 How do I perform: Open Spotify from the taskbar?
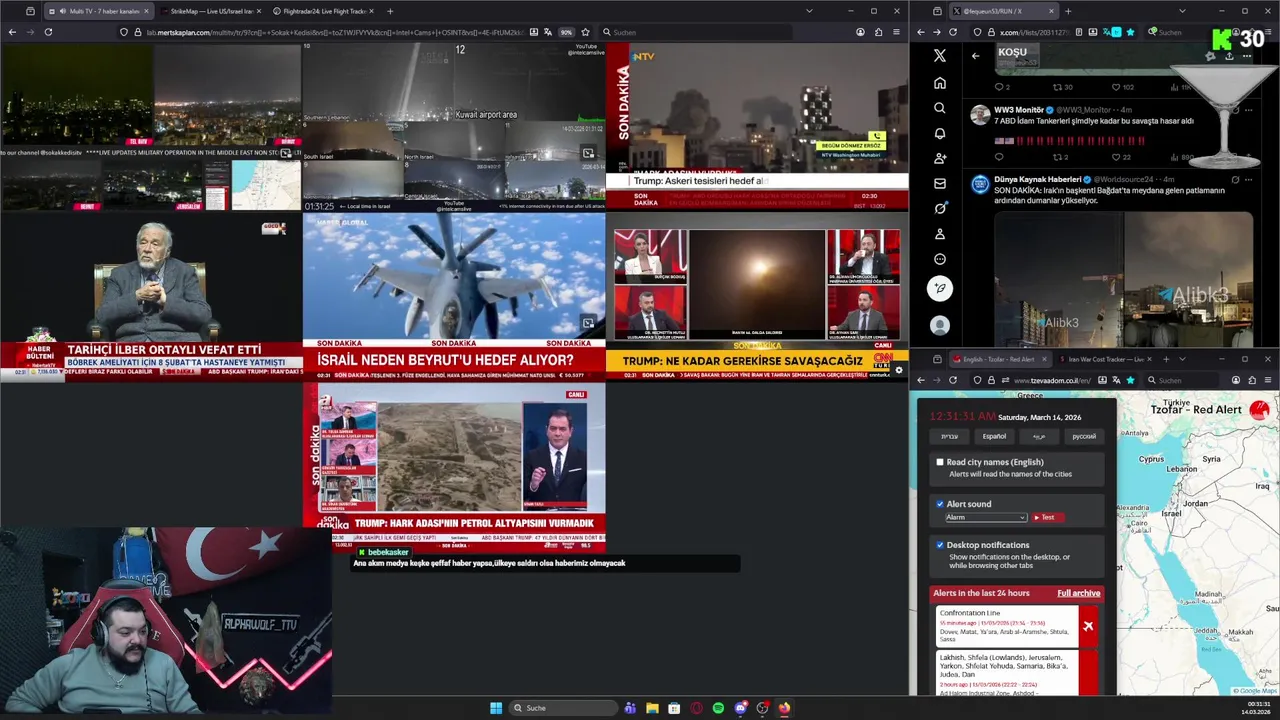[x=718, y=708]
